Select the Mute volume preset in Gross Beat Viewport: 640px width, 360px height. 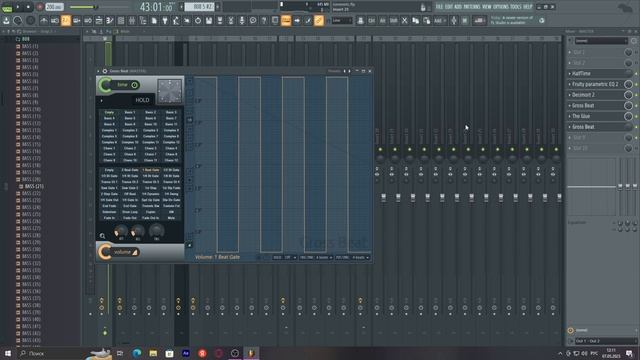[171, 218]
